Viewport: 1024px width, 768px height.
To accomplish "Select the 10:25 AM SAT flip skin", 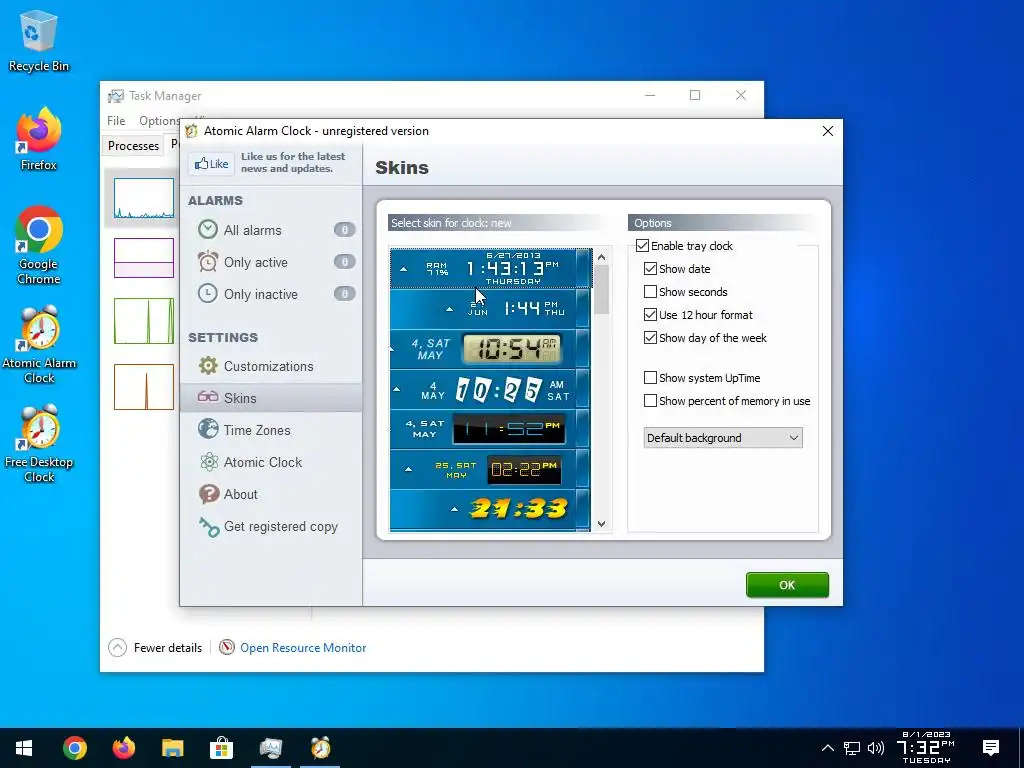I will click(490, 389).
